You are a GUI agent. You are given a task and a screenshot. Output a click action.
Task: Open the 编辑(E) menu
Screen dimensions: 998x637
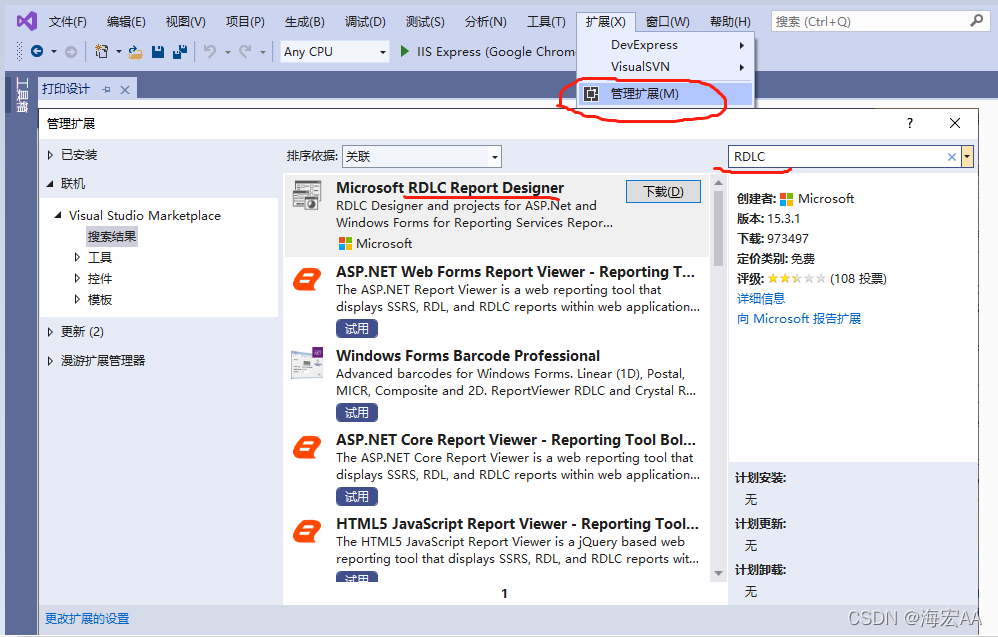pyautogui.click(x=126, y=22)
